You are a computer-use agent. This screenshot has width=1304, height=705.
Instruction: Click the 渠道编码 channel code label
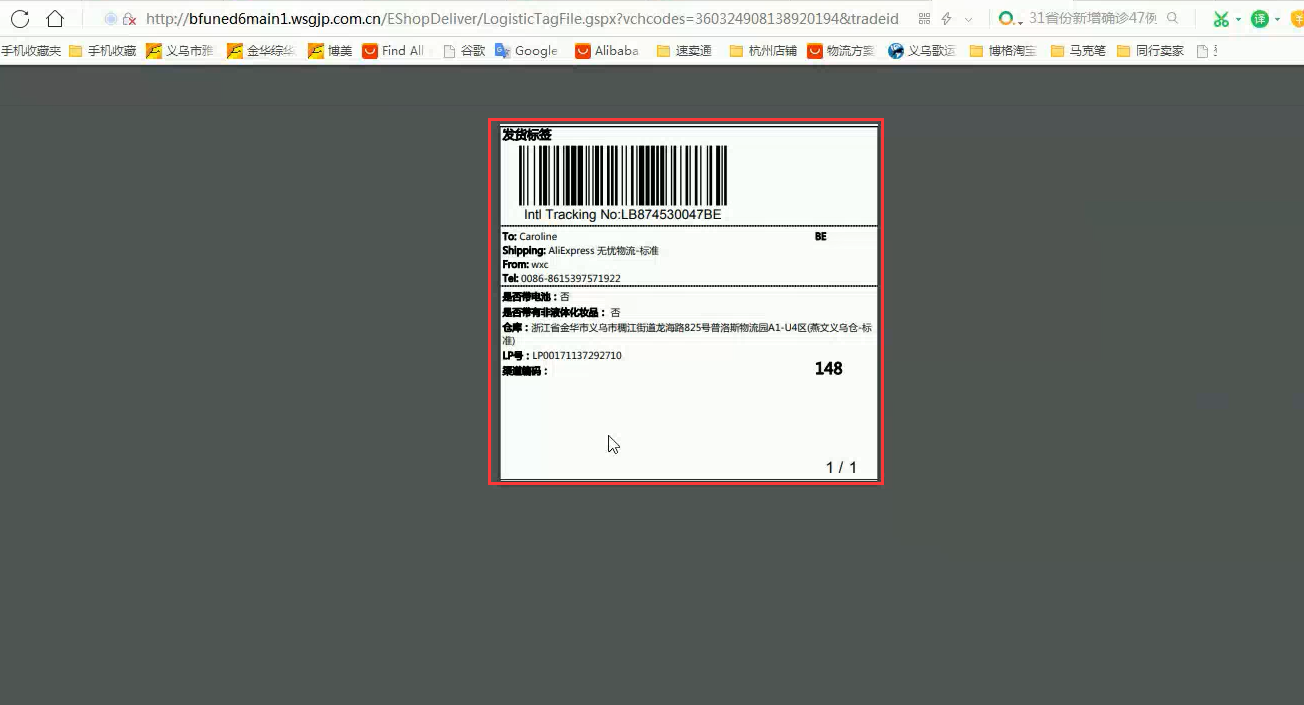point(525,371)
